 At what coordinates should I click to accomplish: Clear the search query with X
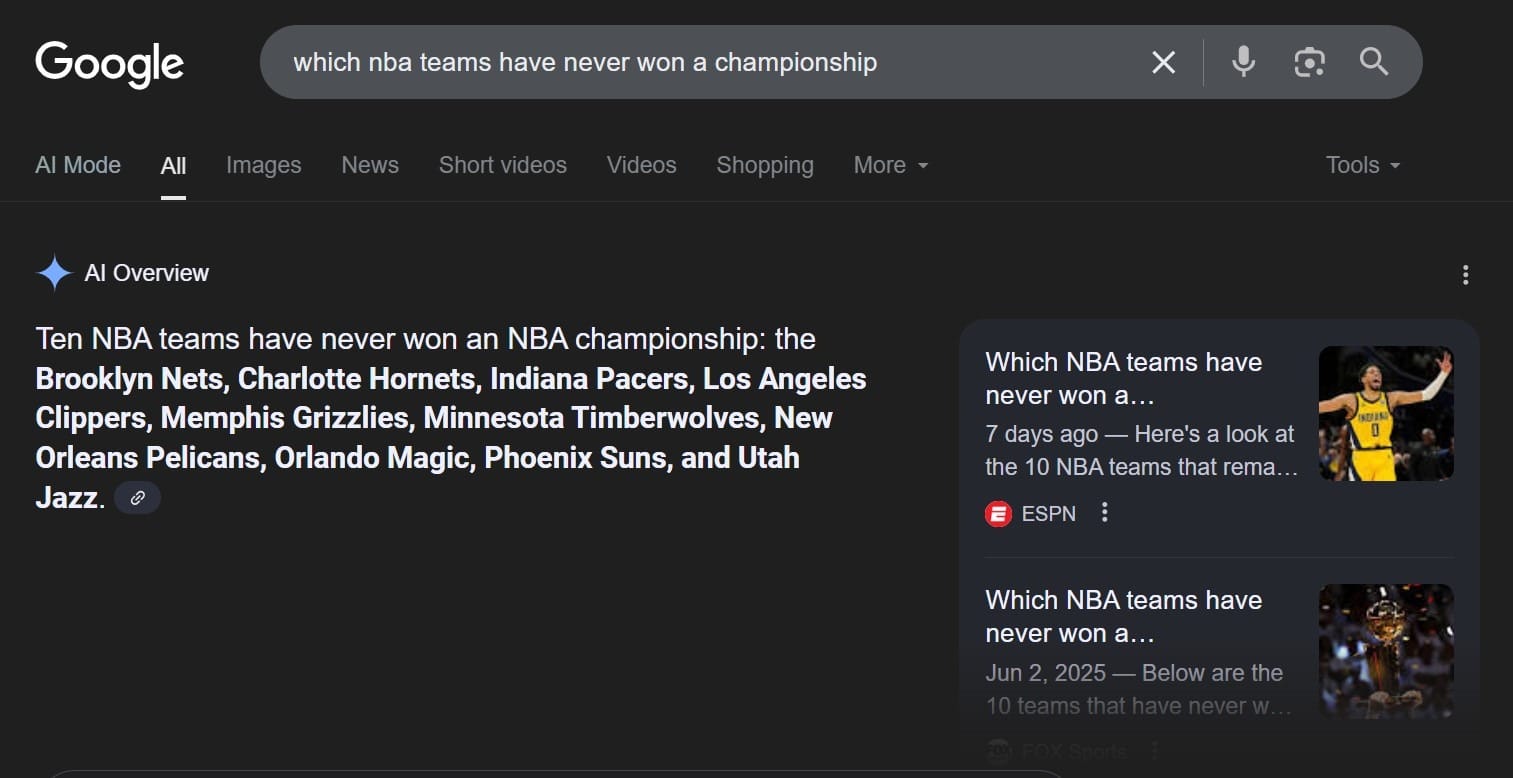pyautogui.click(x=1163, y=63)
